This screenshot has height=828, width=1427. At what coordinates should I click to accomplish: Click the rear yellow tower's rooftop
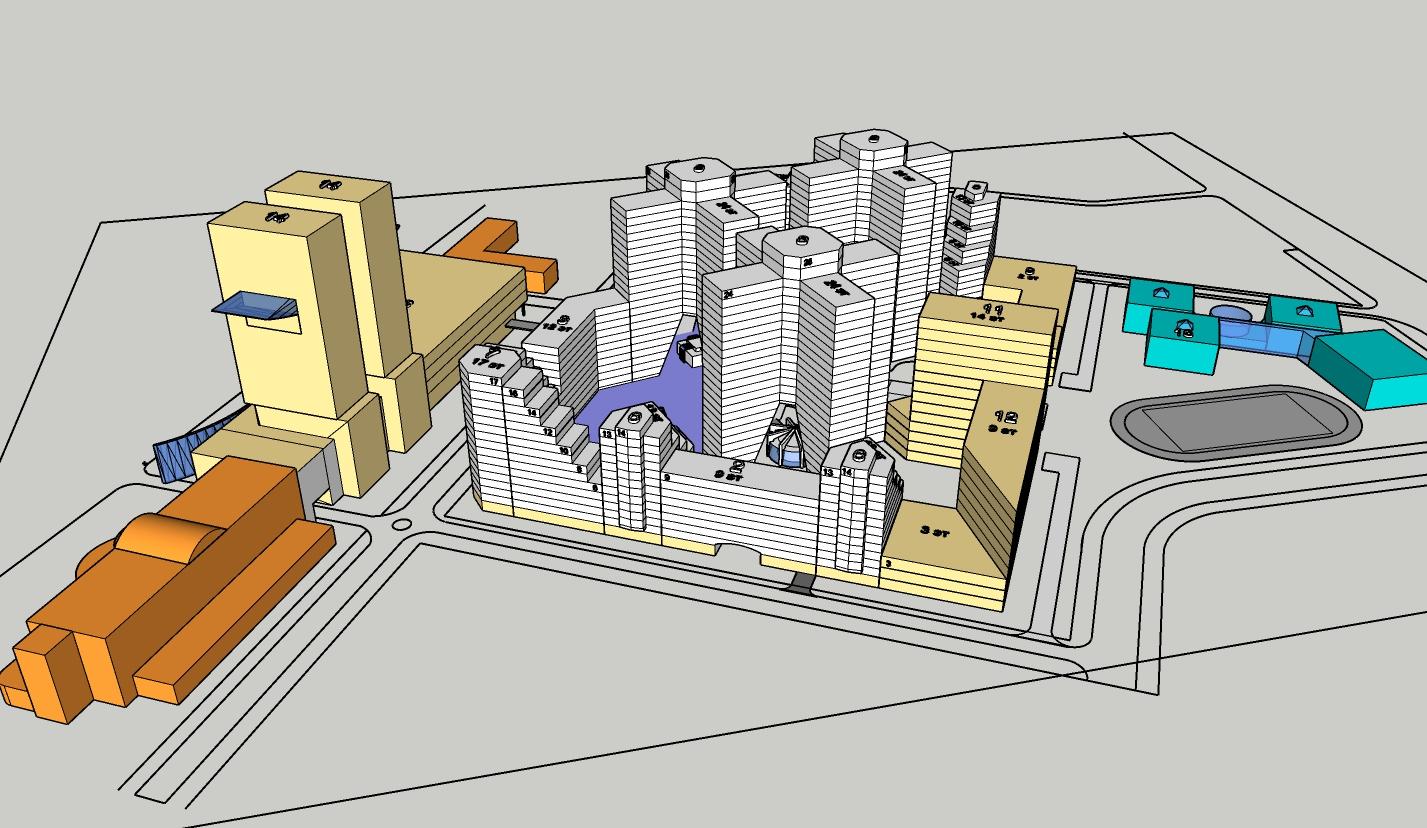[x=330, y=186]
